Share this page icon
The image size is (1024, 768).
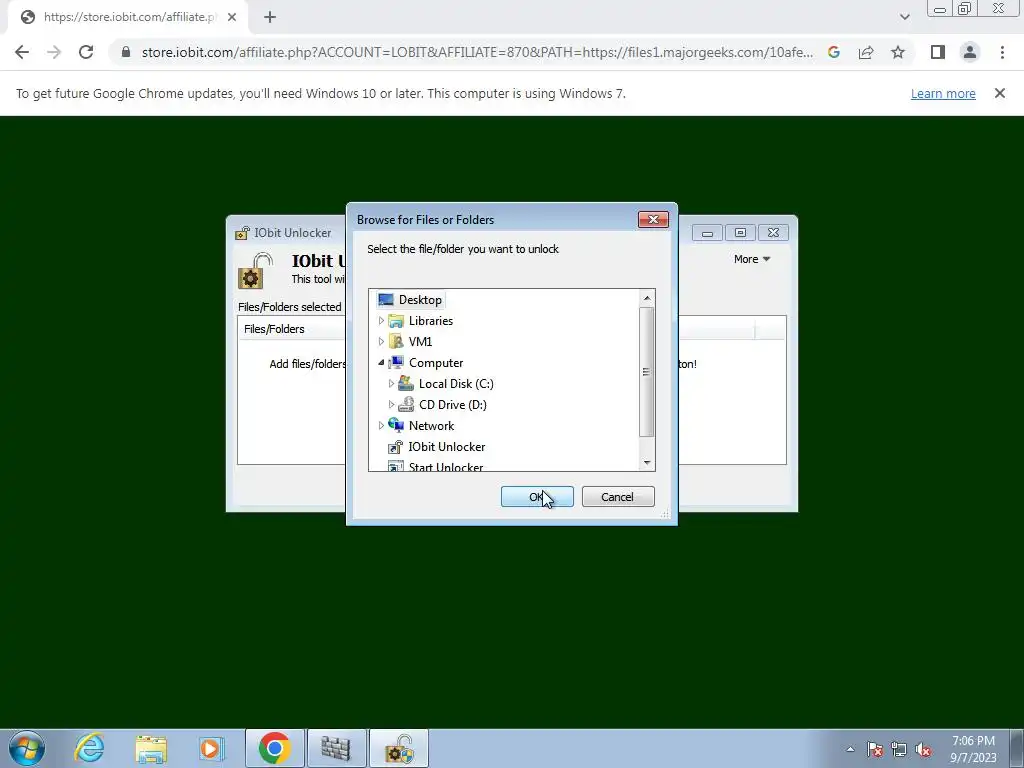pos(866,52)
